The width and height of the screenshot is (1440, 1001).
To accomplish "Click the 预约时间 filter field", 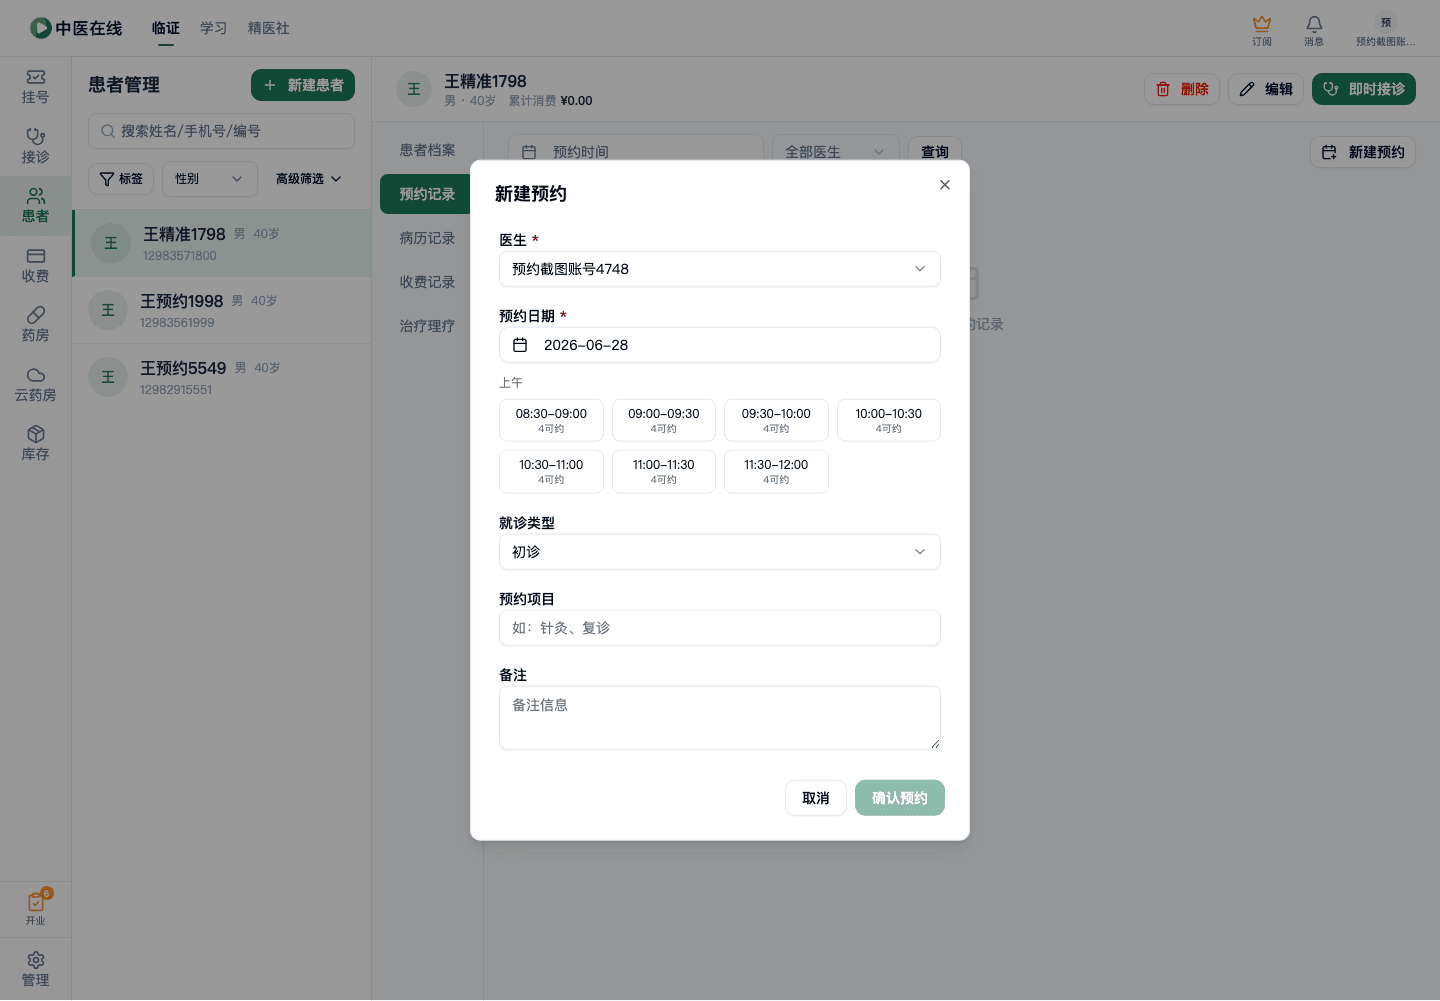I will (x=636, y=152).
